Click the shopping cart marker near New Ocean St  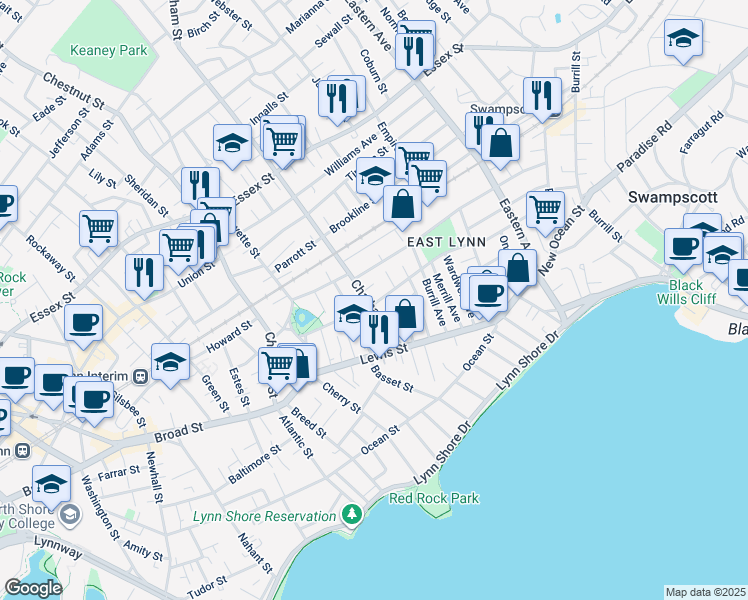pyautogui.click(x=545, y=211)
